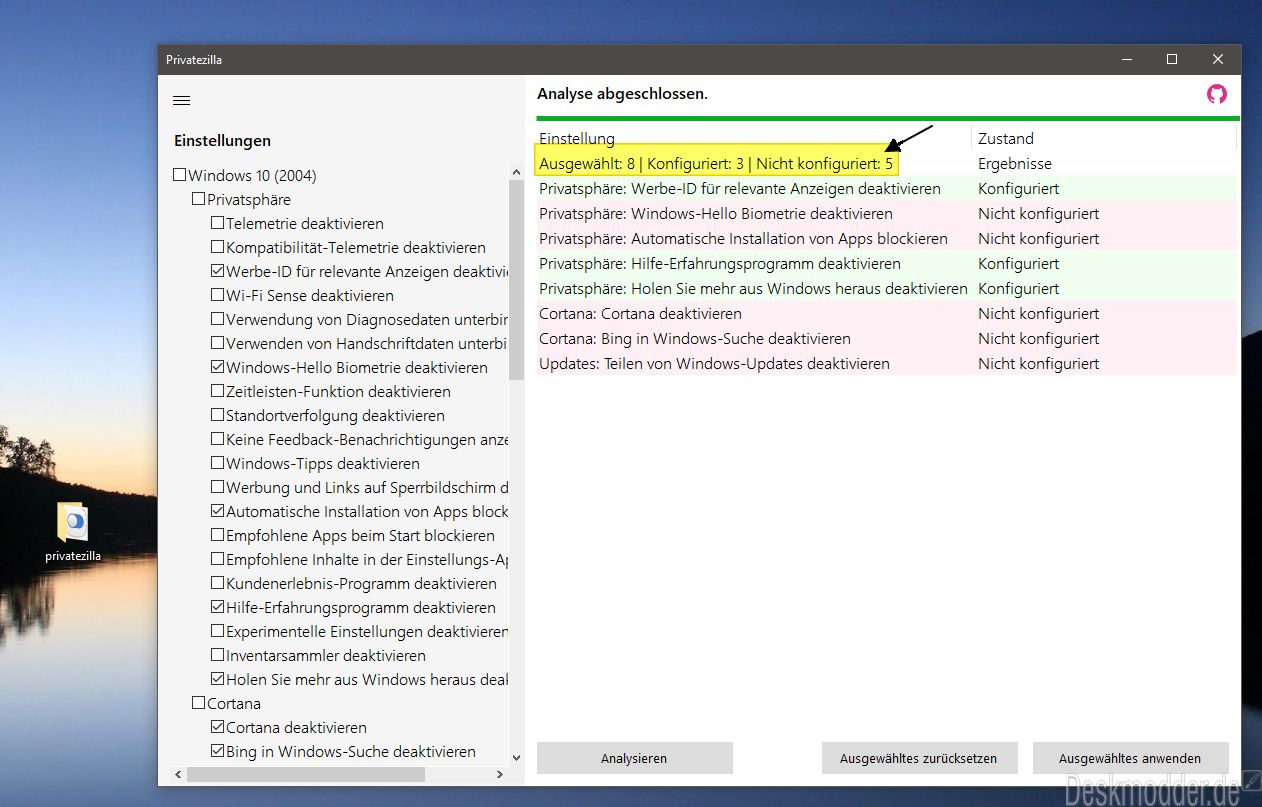Image resolution: width=1262 pixels, height=807 pixels.
Task: Select result row Automatische Installation von Apps
Action: coord(886,238)
